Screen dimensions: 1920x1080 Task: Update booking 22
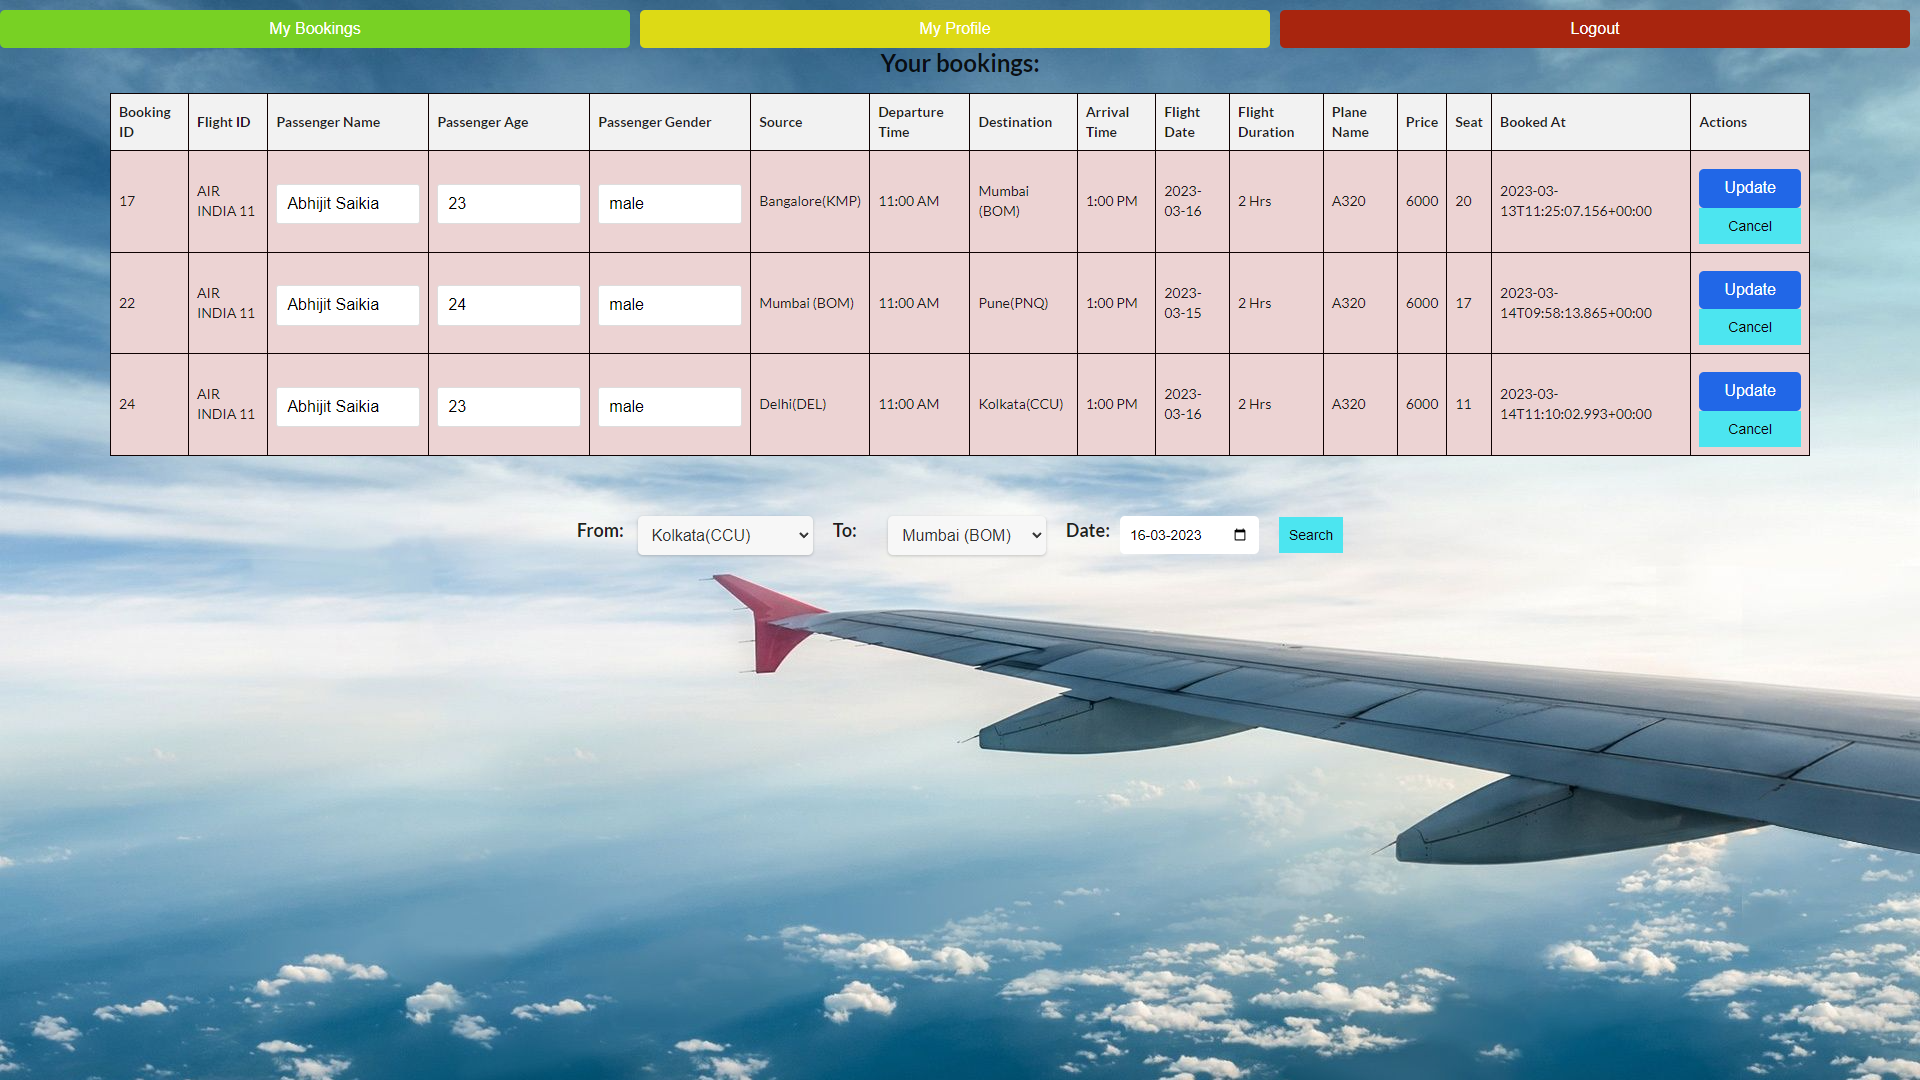pyautogui.click(x=1749, y=290)
